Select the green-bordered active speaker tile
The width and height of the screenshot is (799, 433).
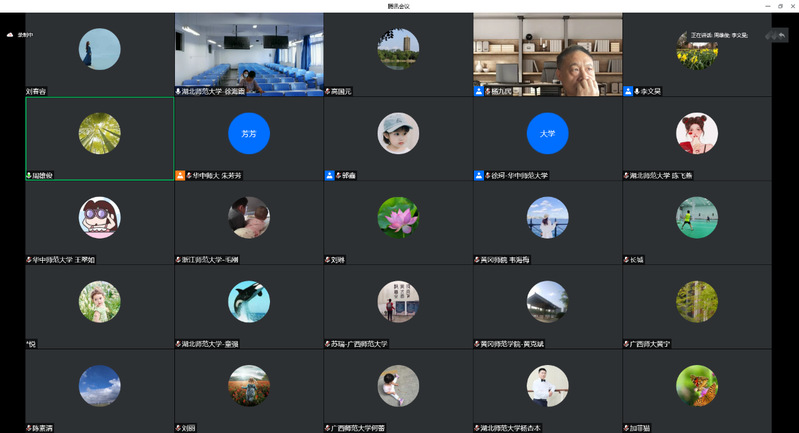coord(99,138)
